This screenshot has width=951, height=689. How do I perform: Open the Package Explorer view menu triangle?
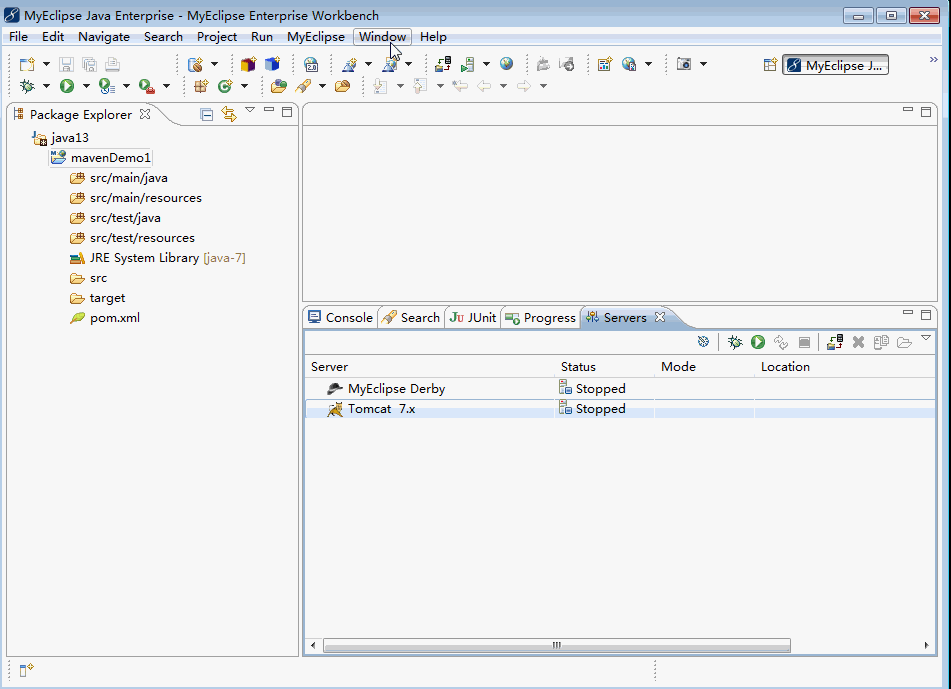(250, 110)
